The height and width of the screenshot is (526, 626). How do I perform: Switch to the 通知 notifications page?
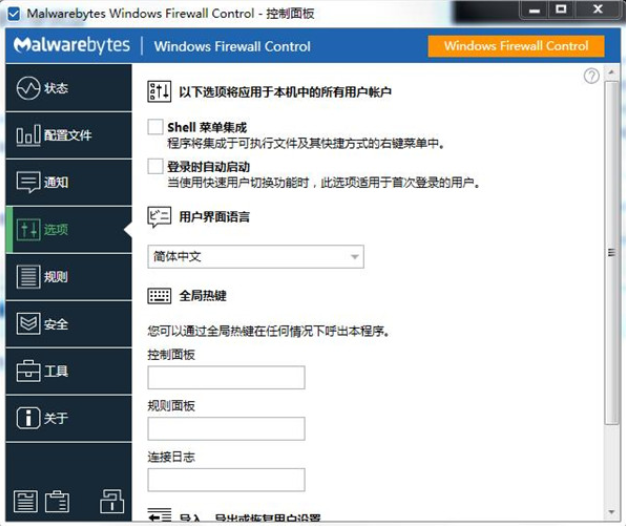pos(69,182)
